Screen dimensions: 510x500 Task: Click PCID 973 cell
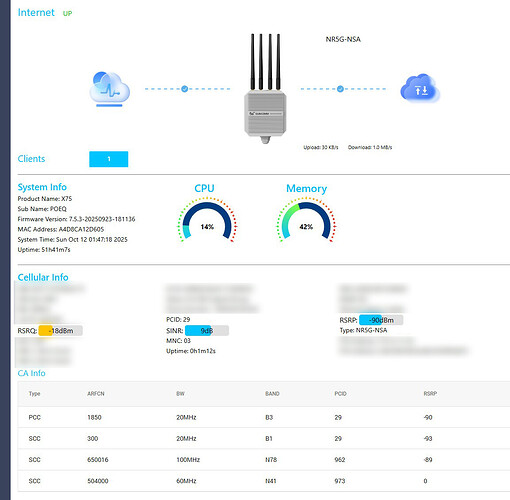pyautogui.click(x=340, y=481)
